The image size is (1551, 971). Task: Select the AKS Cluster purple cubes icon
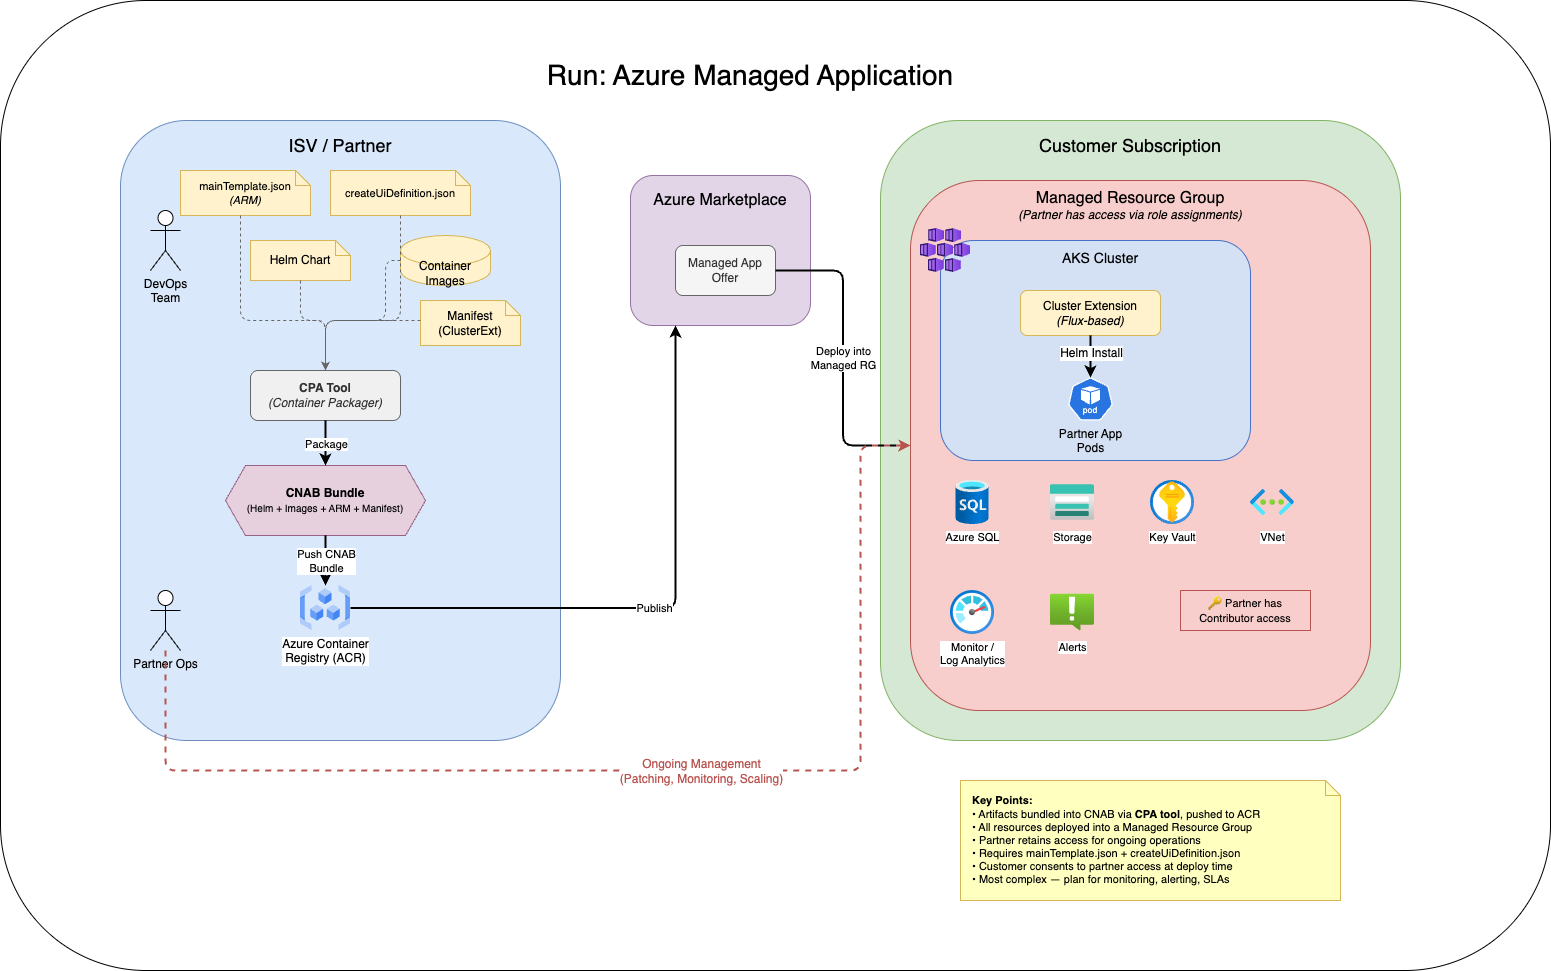coord(945,250)
